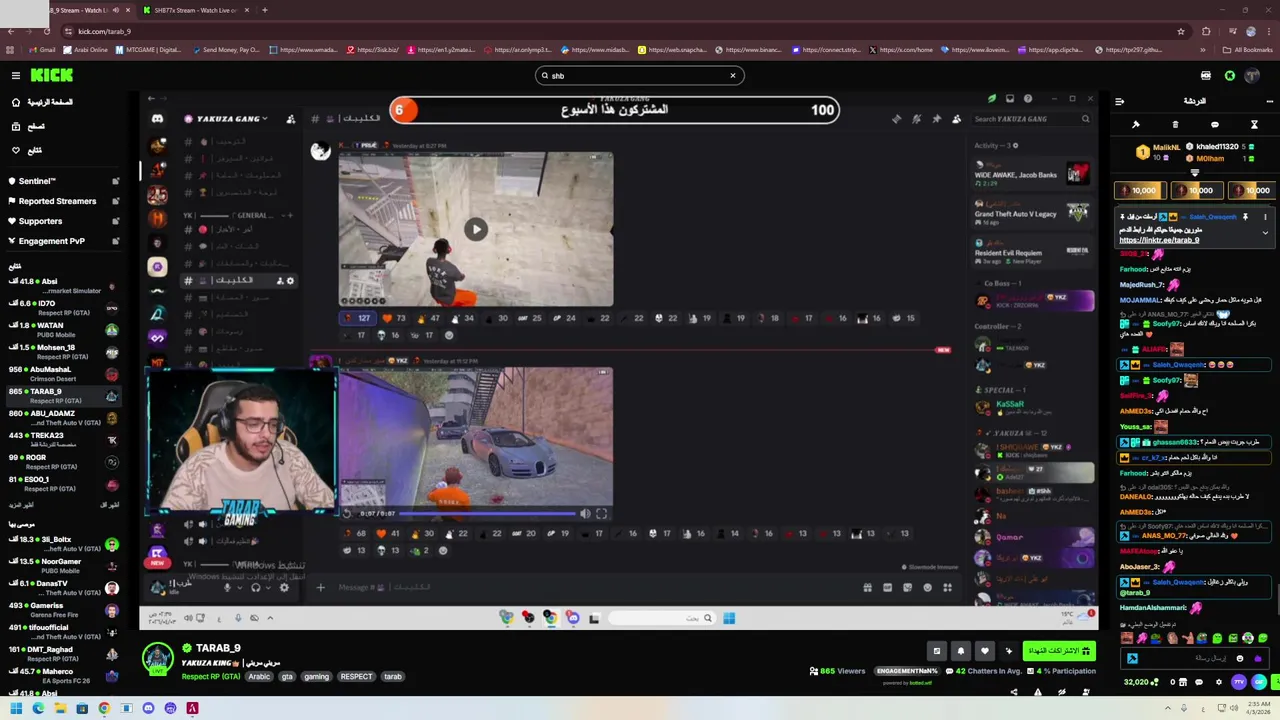Click the sparkle icon beside gift button
Screen dimensions: 1280x720
(1008, 651)
